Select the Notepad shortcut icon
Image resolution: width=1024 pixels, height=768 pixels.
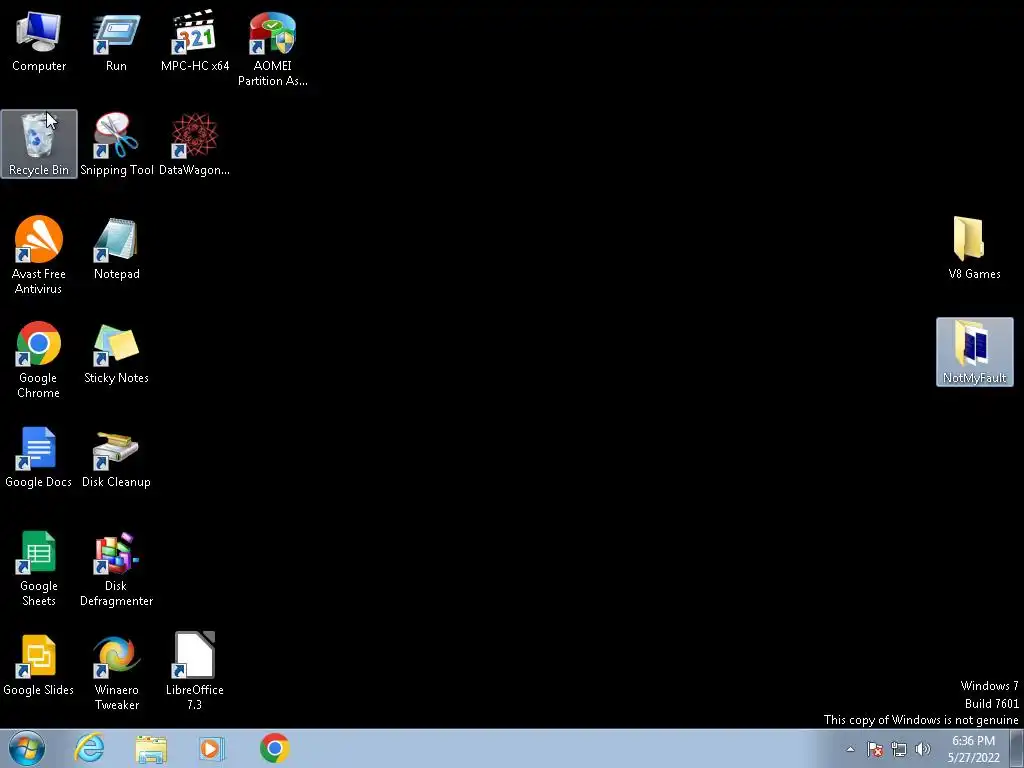[x=116, y=248]
